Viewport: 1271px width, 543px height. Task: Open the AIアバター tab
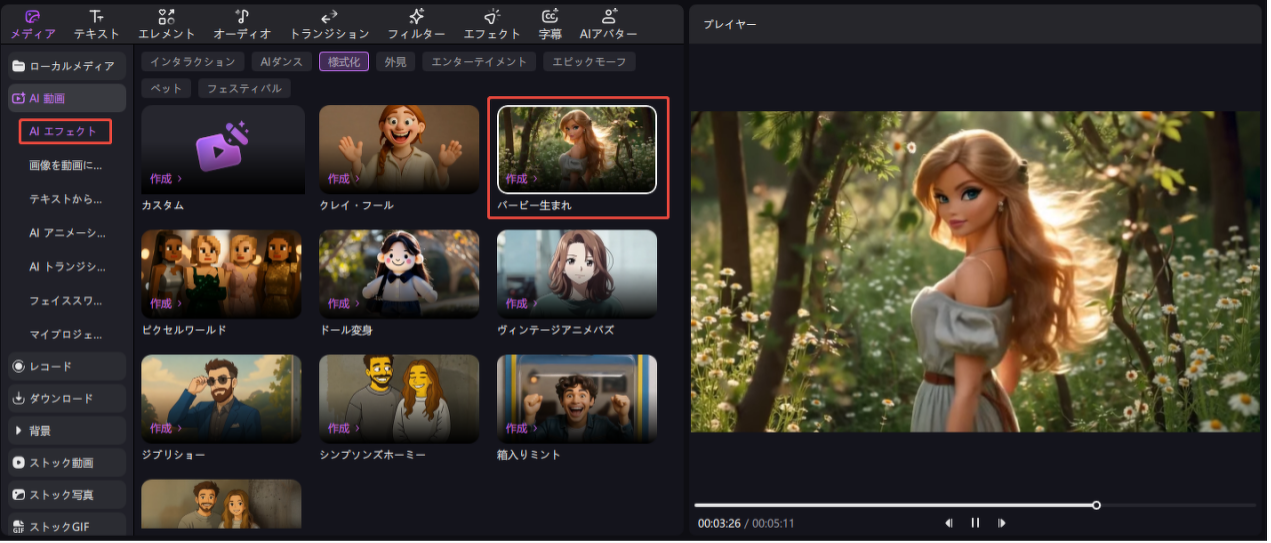point(608,25)
